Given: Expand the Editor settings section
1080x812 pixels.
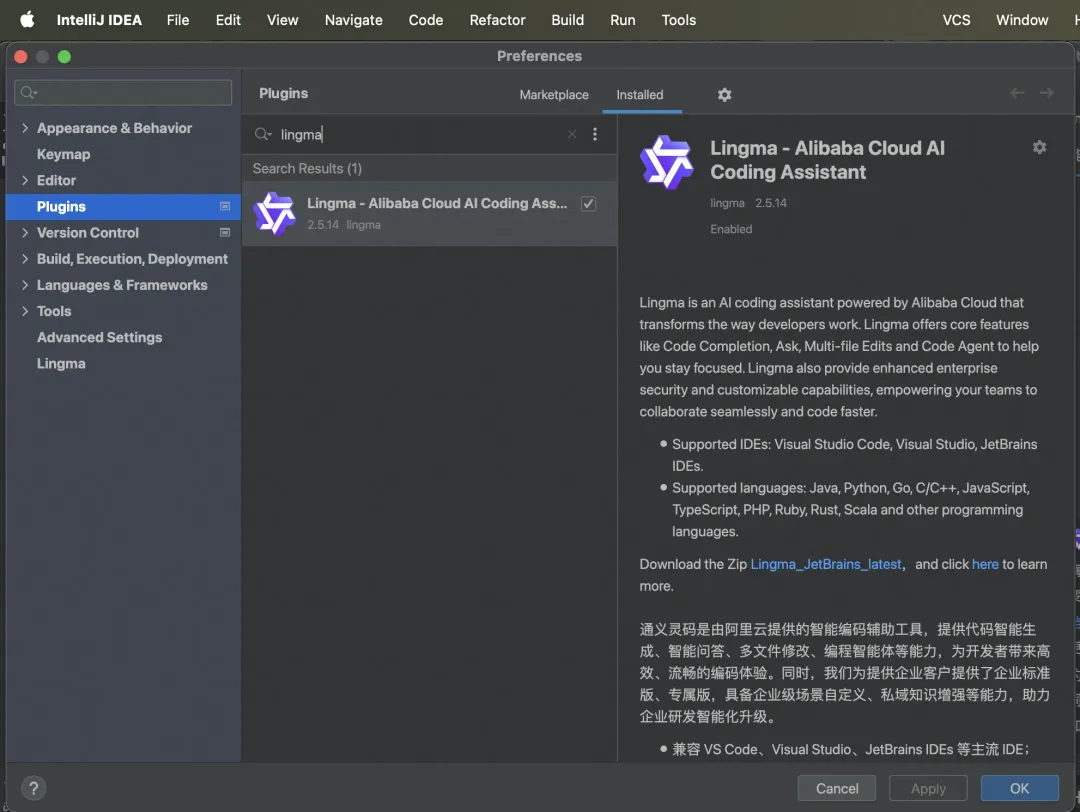Looking at the screenshot, I should pos(25,180).
